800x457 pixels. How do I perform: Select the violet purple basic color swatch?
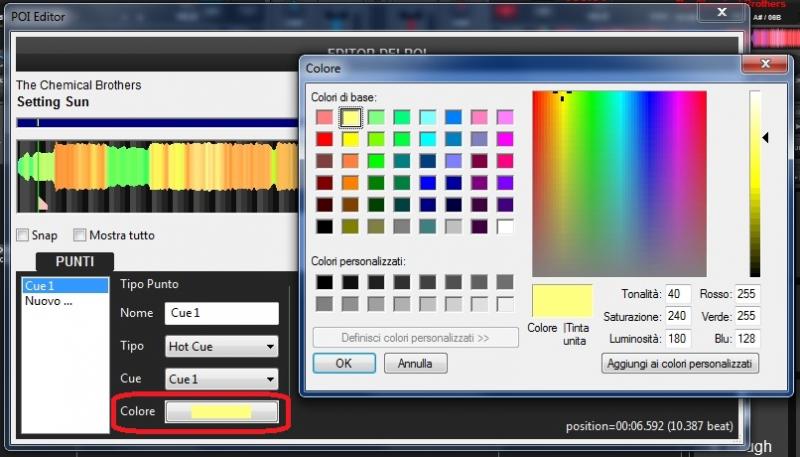click(x=505, y=183)
